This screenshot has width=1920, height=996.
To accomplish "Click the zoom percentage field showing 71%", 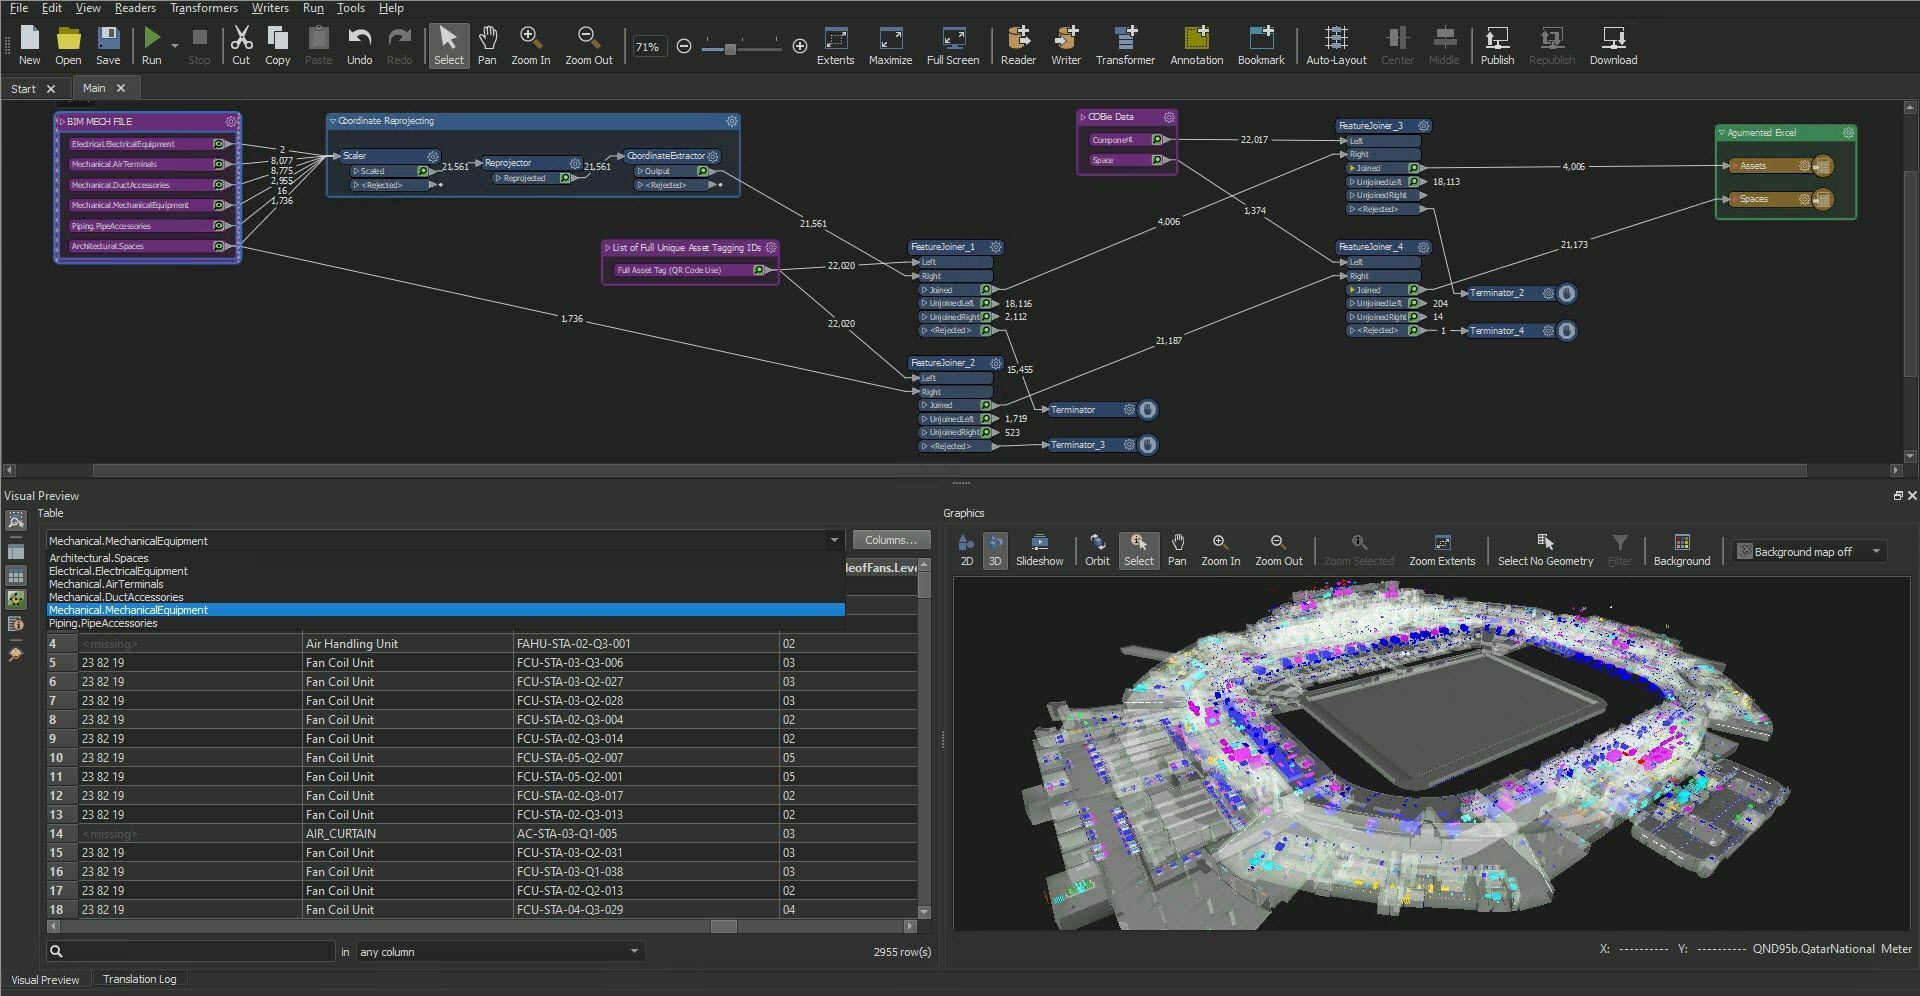I will click(x=648, y=47).
